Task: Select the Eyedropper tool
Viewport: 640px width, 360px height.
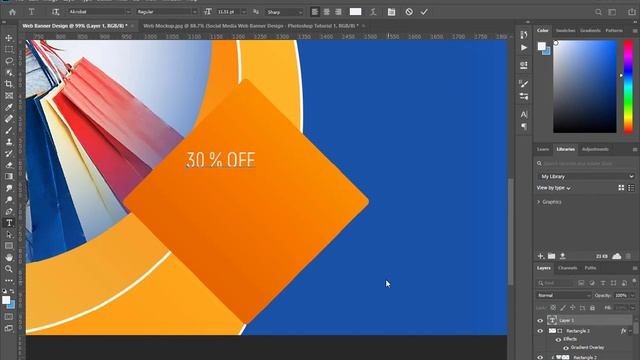Action: coord(9,107)
